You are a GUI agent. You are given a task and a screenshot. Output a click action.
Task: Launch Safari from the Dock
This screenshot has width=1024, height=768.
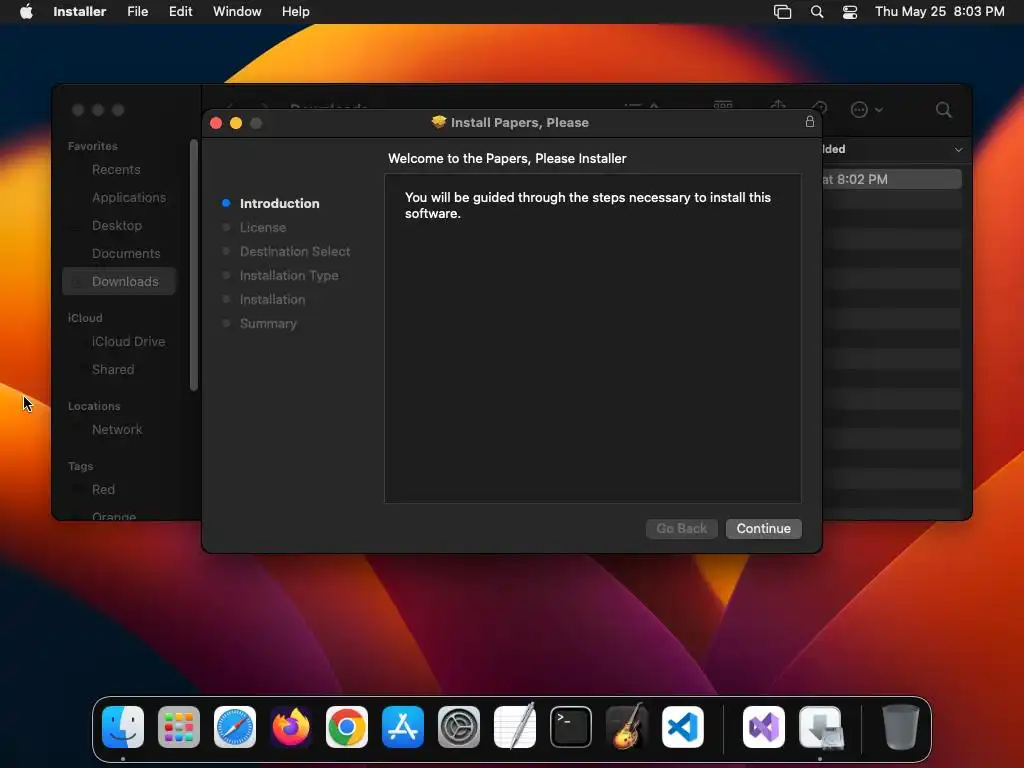(235, 726)
